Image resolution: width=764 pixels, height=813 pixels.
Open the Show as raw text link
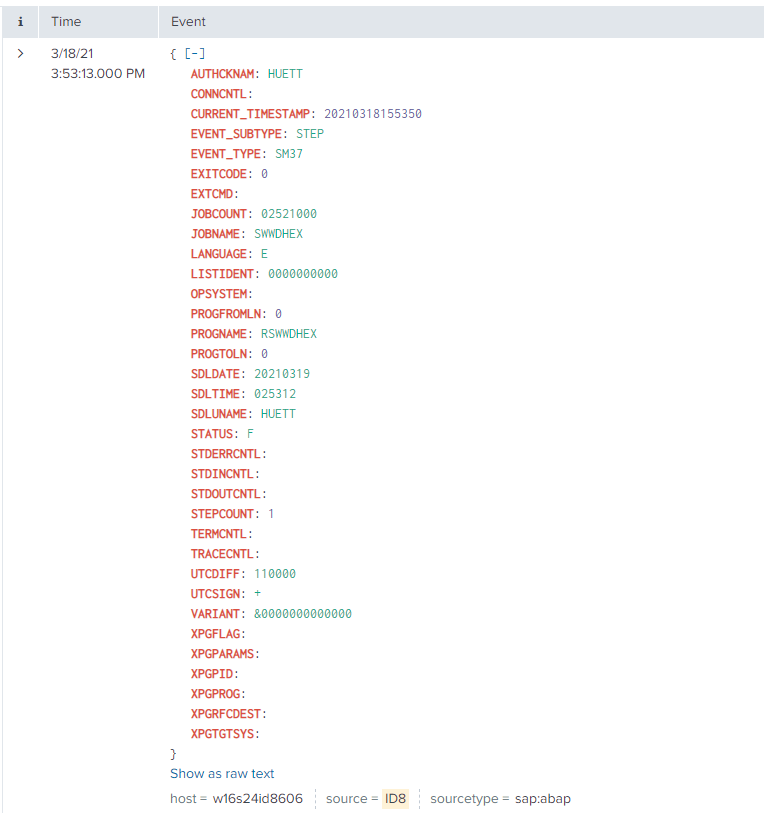pos(222,773)
